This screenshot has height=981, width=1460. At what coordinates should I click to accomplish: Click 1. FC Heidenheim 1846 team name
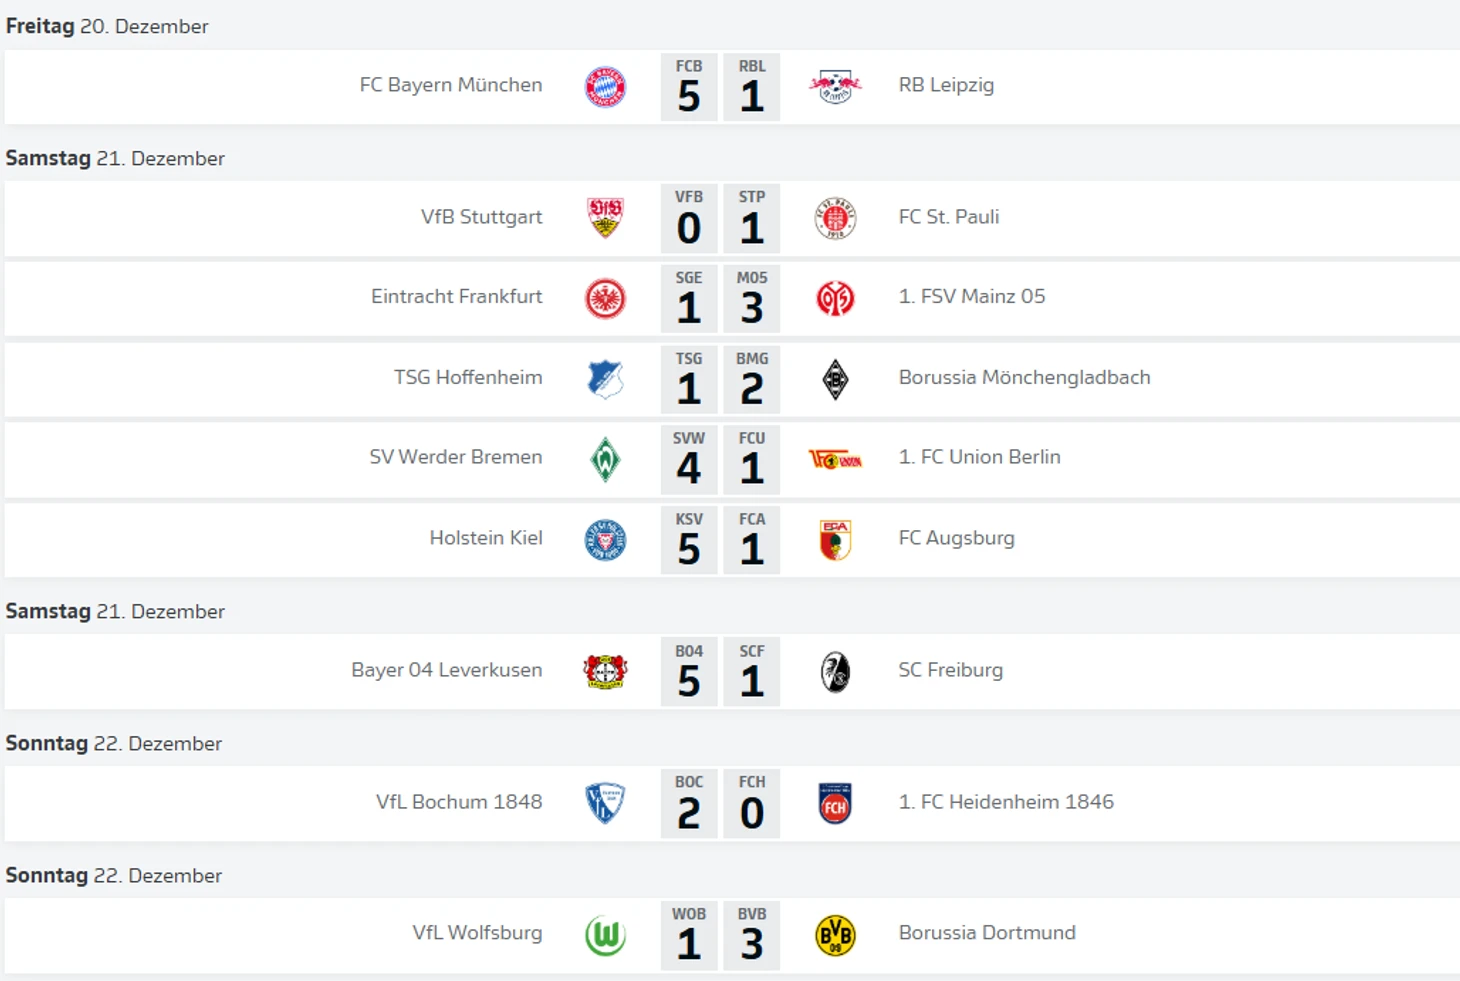[1005, 802]
